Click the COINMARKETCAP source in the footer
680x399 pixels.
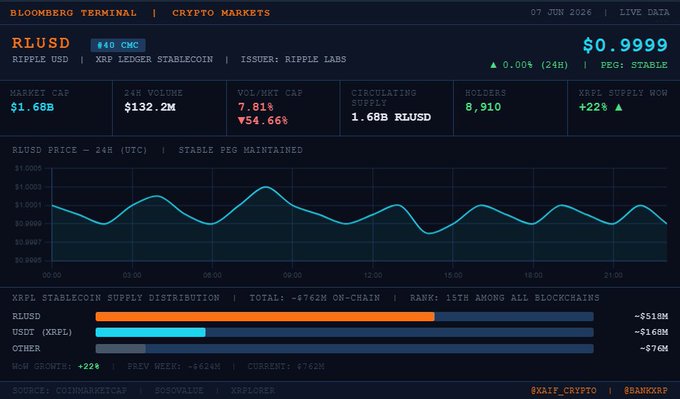coord(91,390)
